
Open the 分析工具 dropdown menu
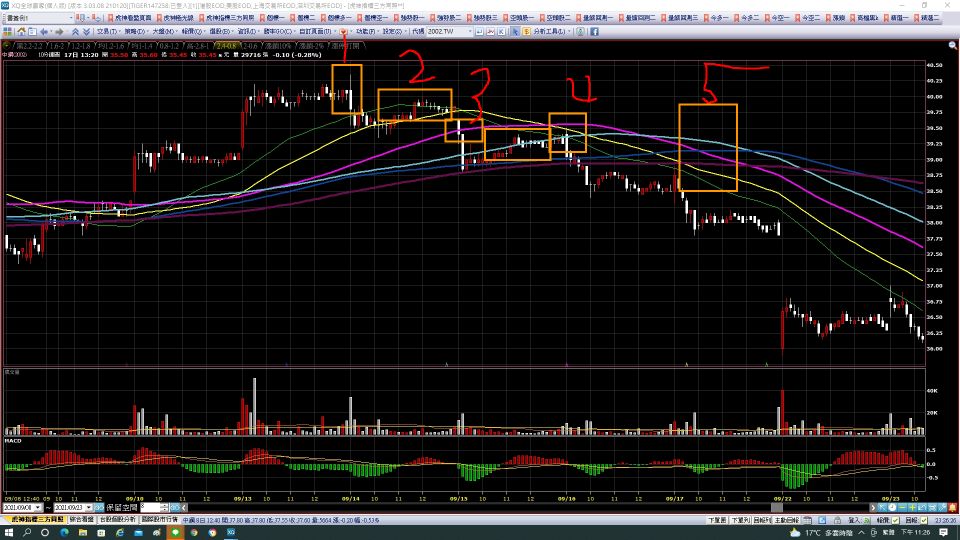548,31
